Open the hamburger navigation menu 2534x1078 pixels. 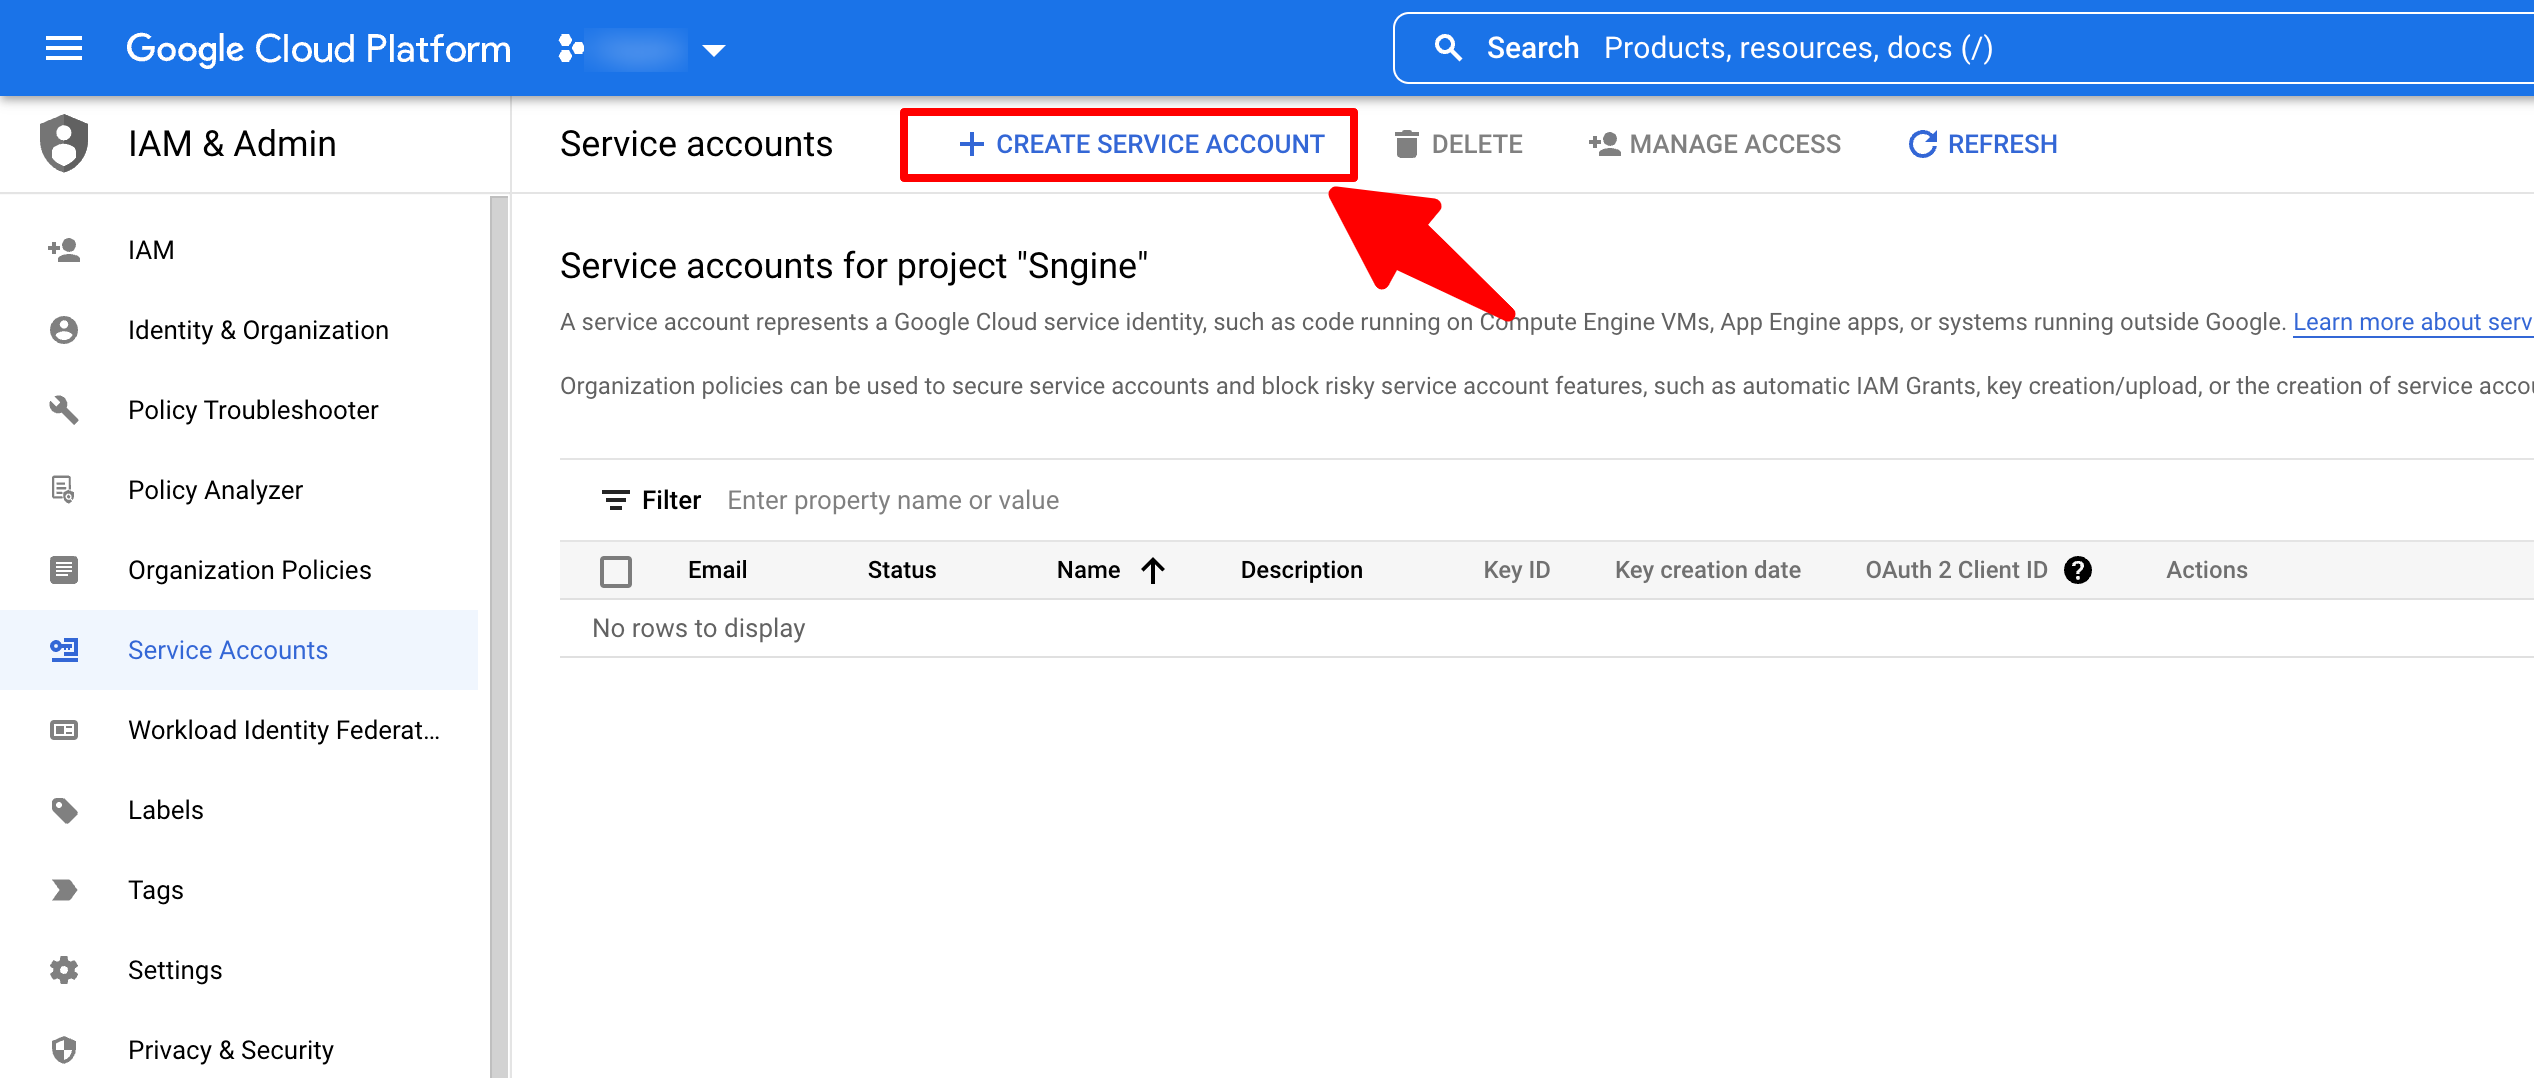click(64, 48)
